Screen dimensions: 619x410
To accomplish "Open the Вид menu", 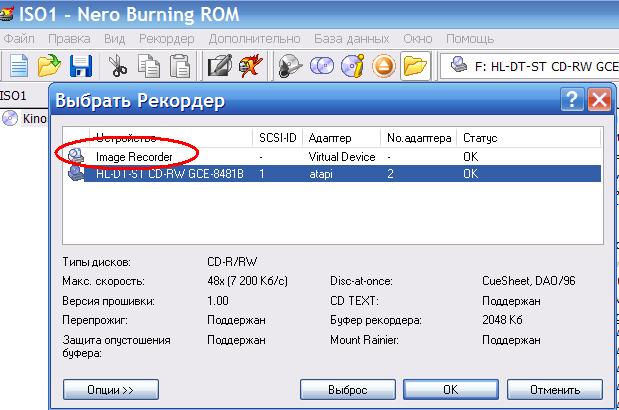I will click(114, 39).
